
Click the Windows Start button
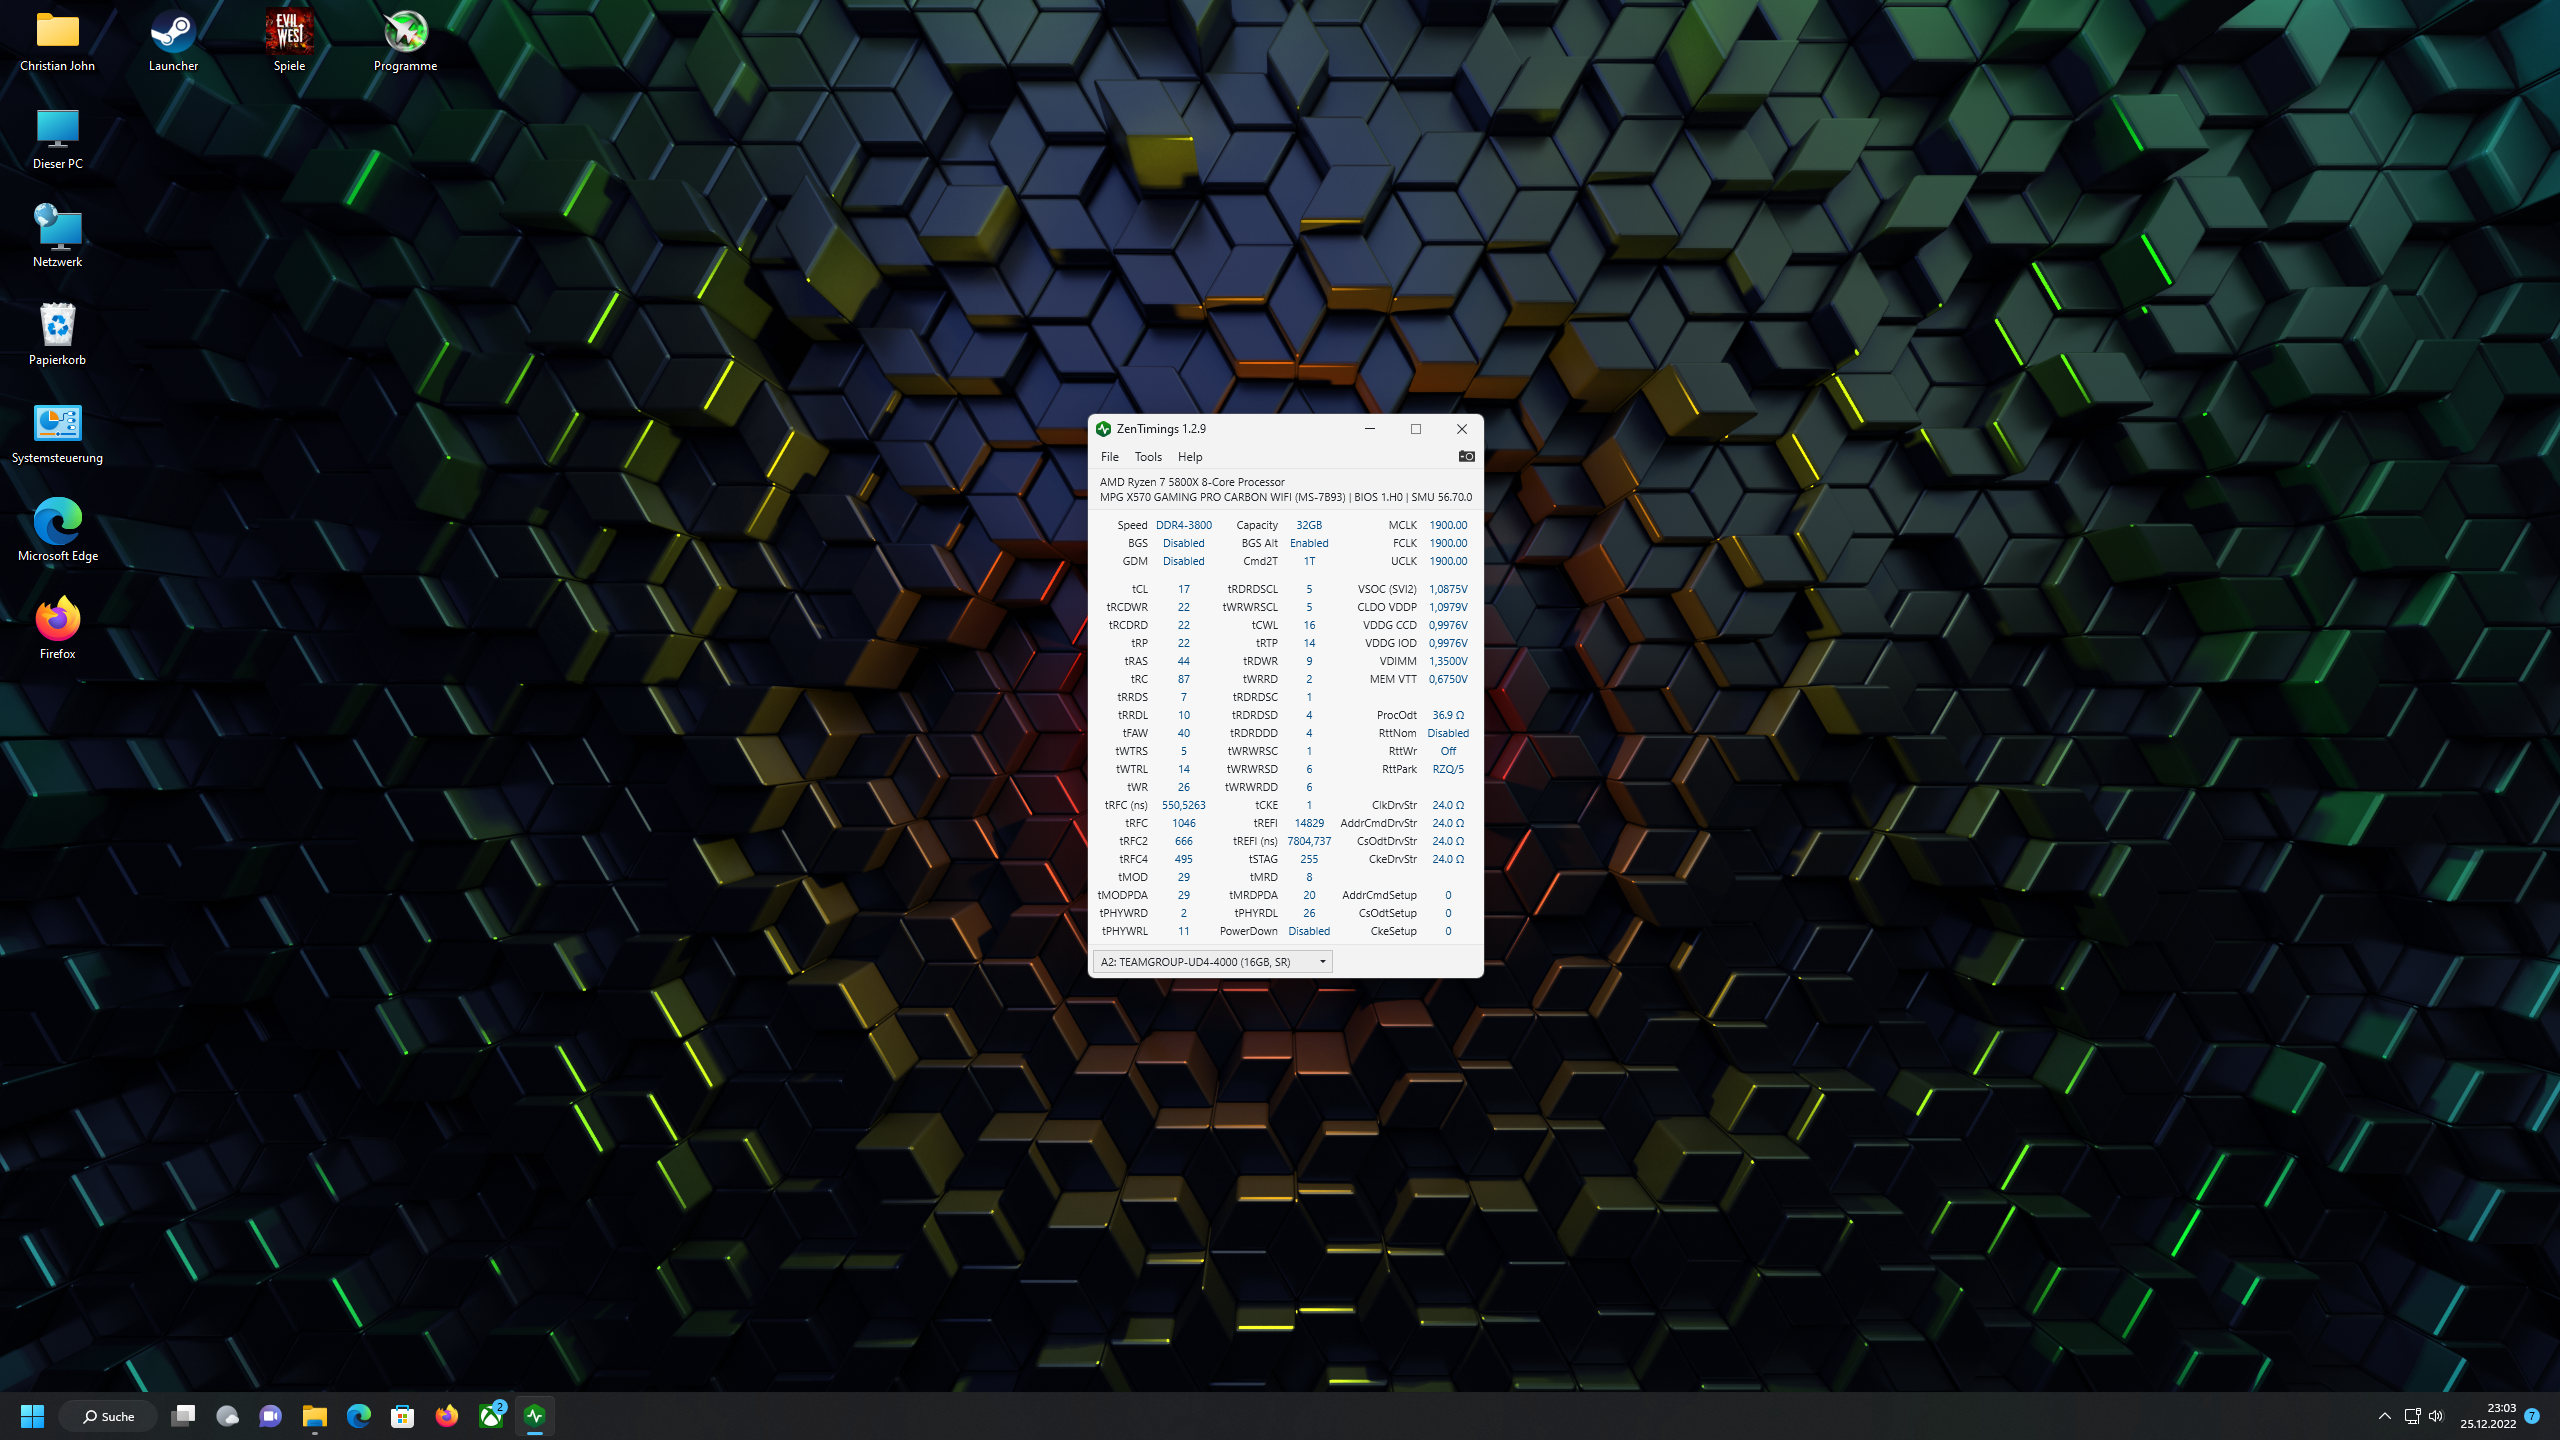click(x=32, y=1416)
